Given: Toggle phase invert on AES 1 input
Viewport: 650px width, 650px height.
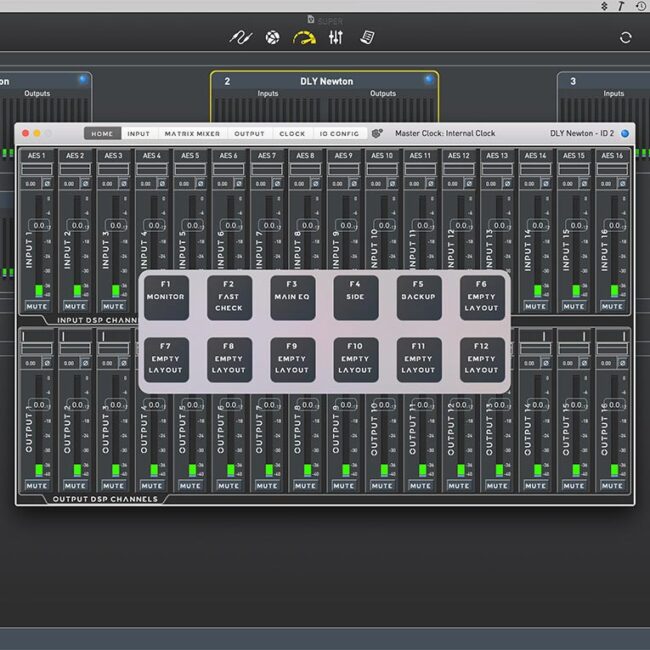Looking at the screenshot, I should click(46, 183).
